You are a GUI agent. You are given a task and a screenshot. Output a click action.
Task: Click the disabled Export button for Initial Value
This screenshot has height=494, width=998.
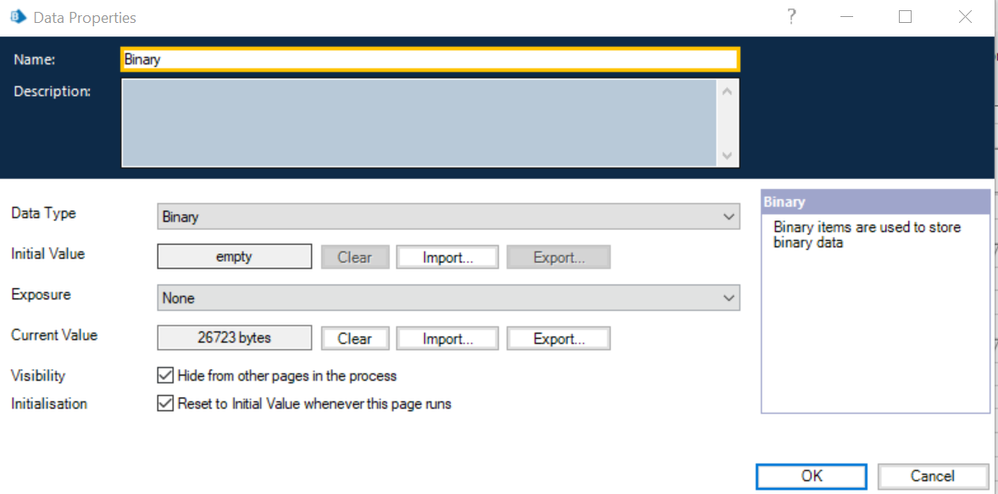558,257
